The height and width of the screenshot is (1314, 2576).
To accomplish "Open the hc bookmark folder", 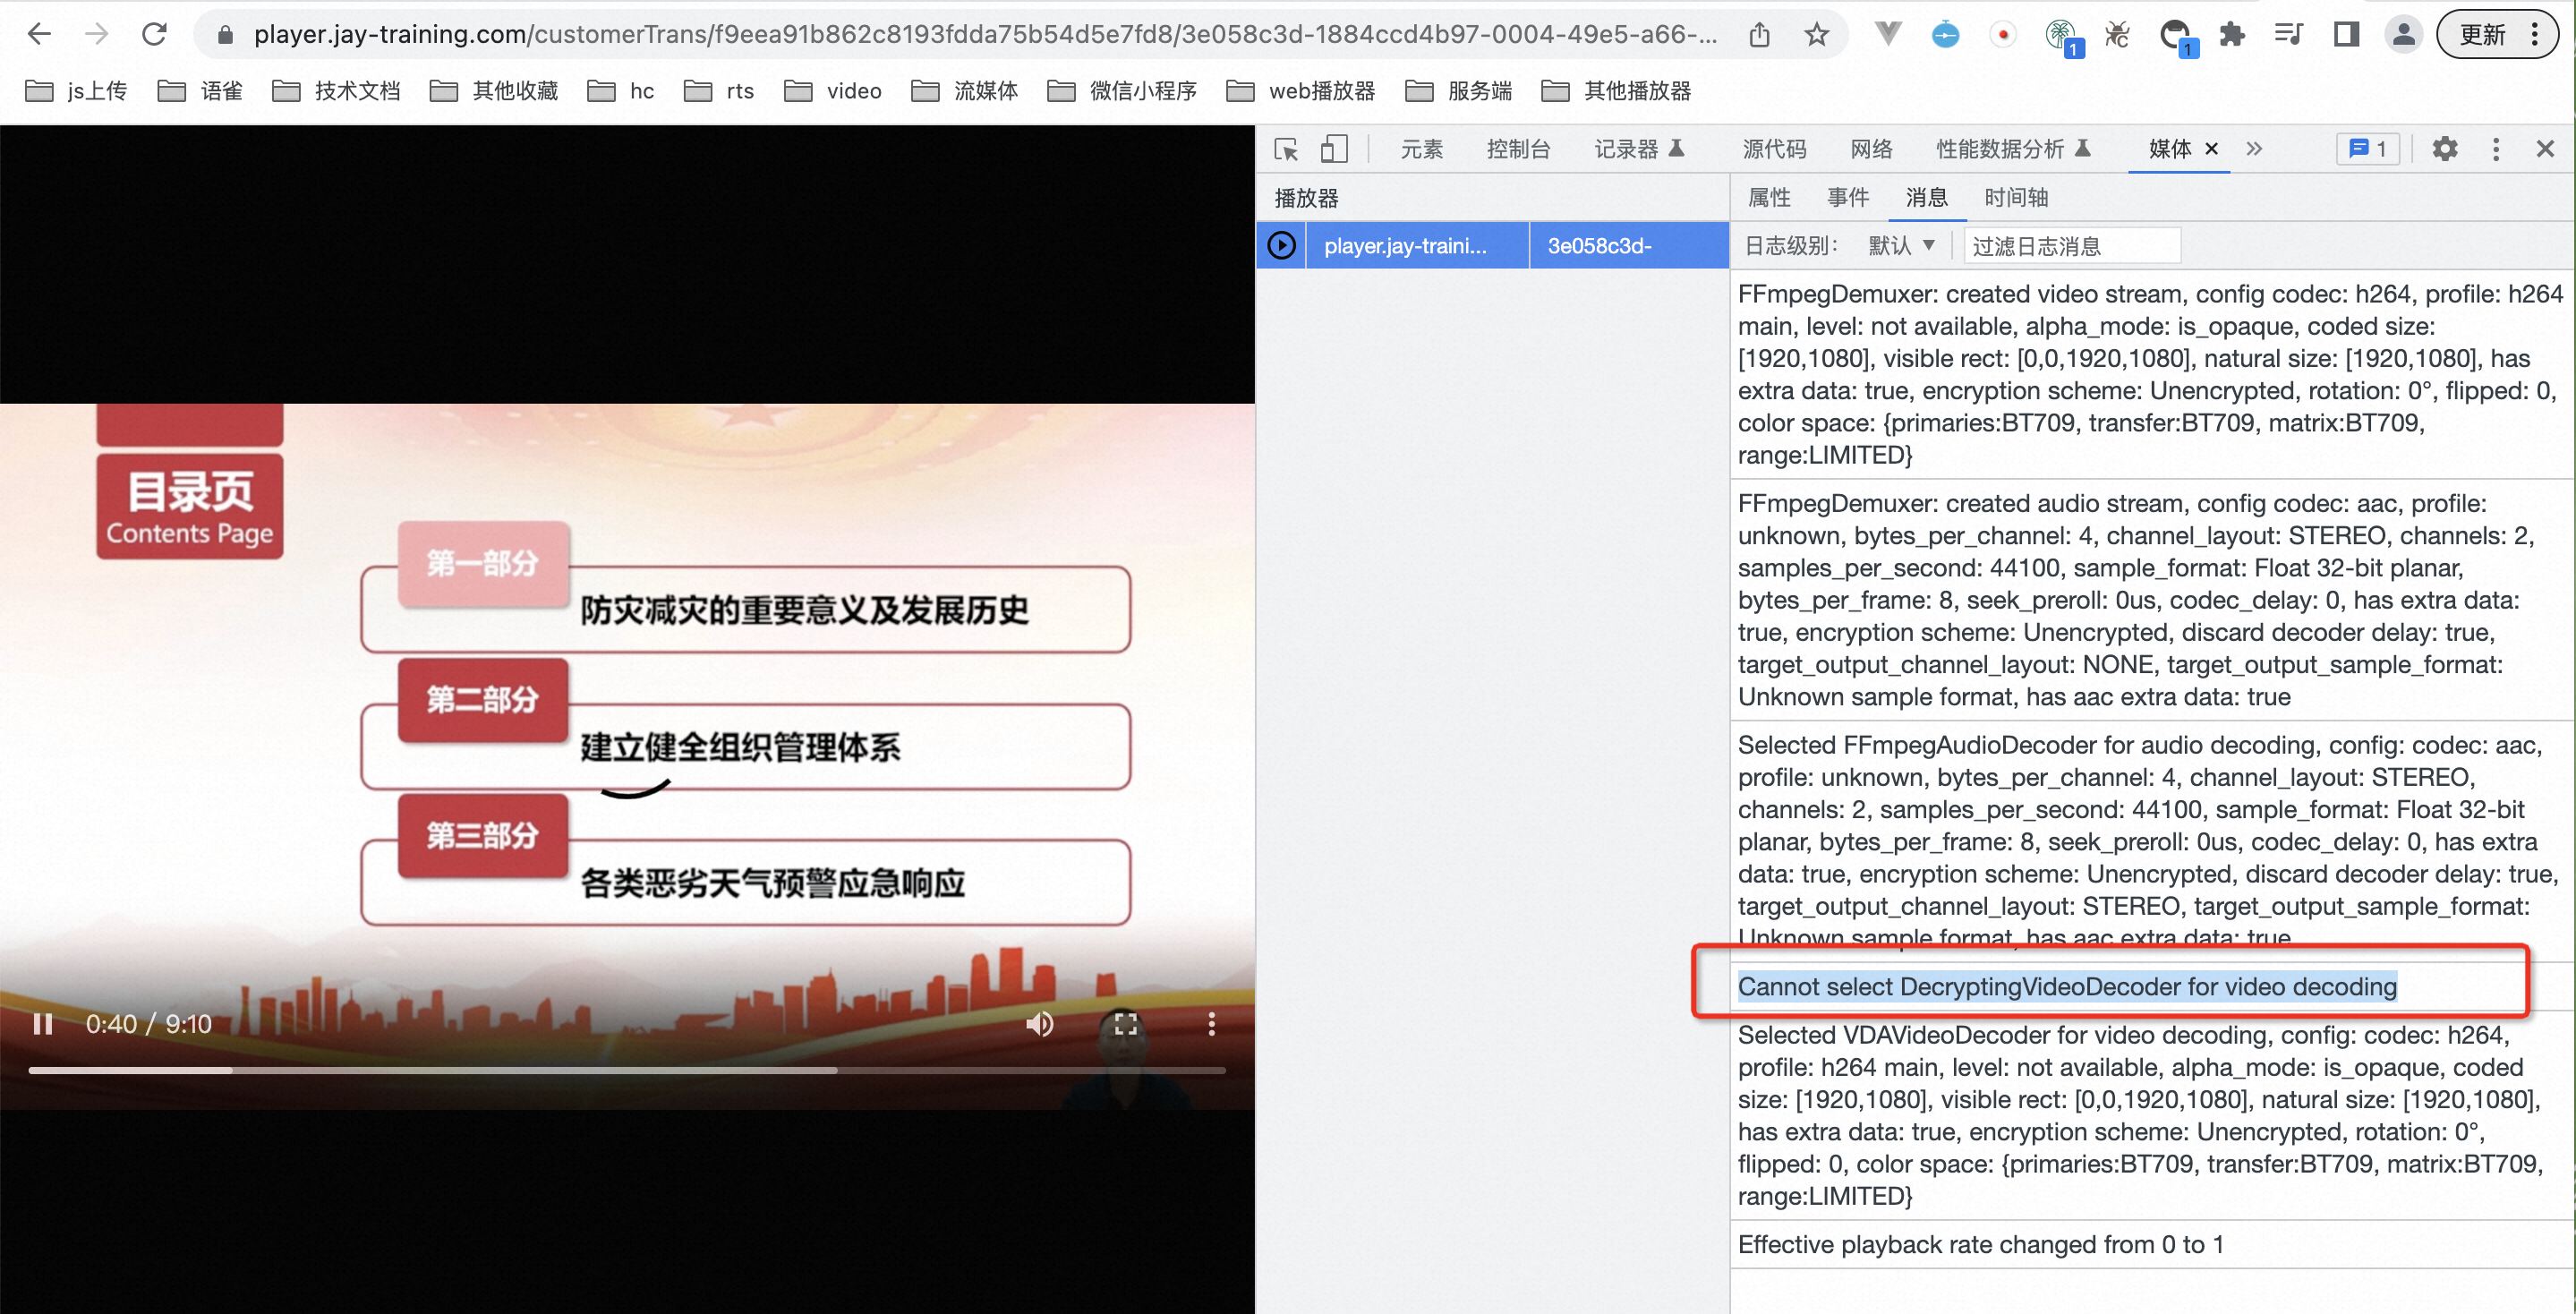I will (x=621, y=91).
